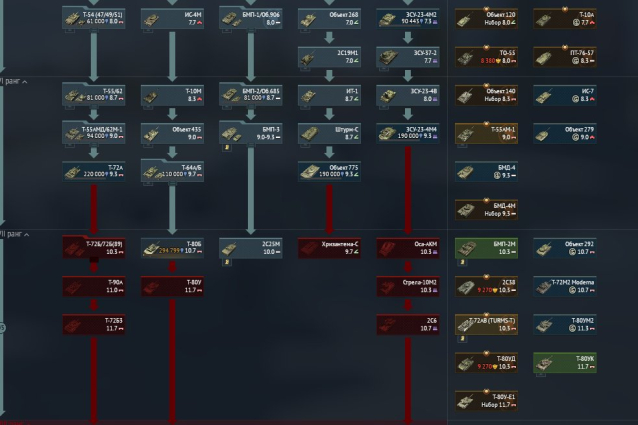Expand the Т-54 (47/49/51) vehicle group
The image size is (638, 425).
[94, 17]
